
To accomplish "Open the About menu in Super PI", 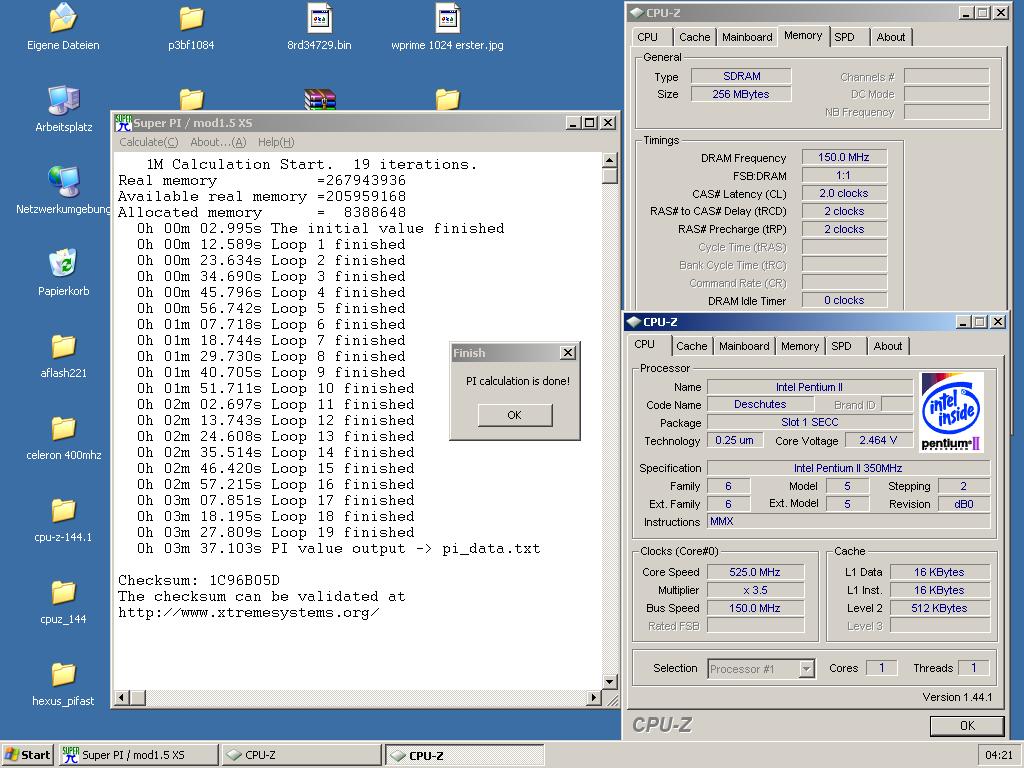I will pyautogui.click(x=218, y=142).
